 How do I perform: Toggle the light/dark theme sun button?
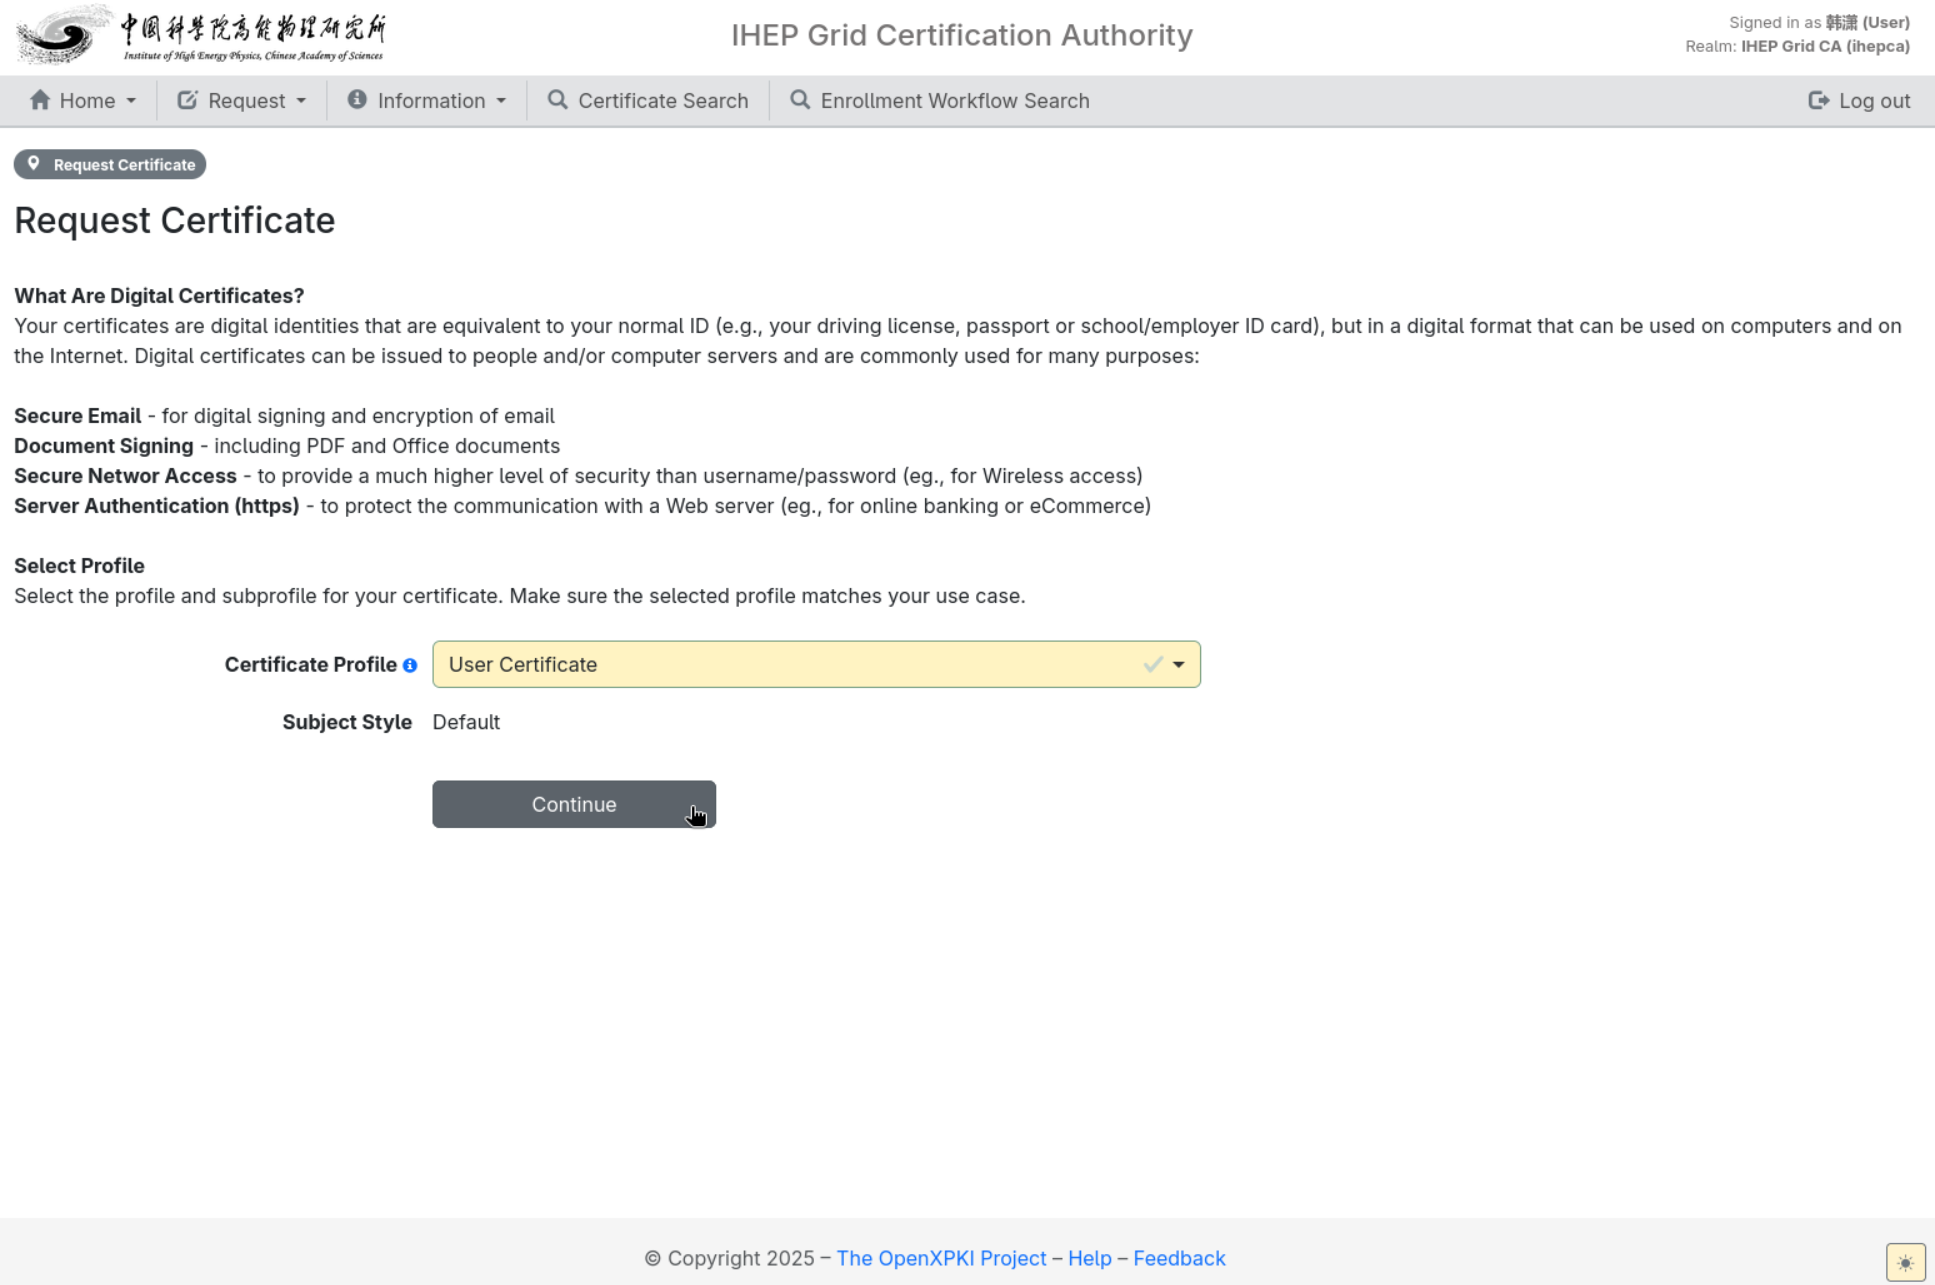(x=1905, y=1262)
